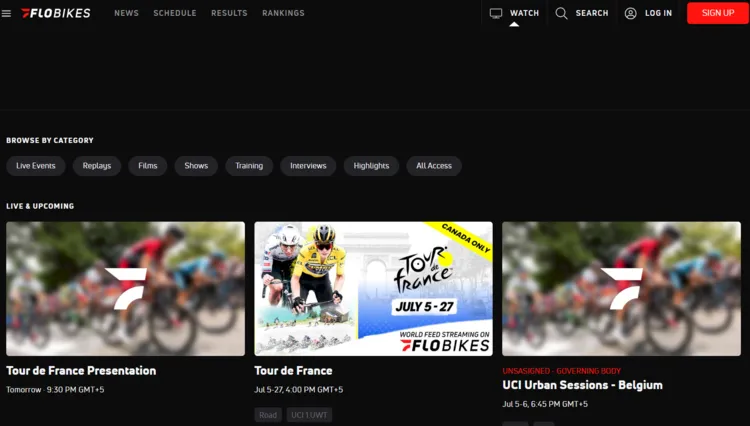The image size is (750, 426).
Task: Select the Interviews category
Action: [x=308, y=166]
